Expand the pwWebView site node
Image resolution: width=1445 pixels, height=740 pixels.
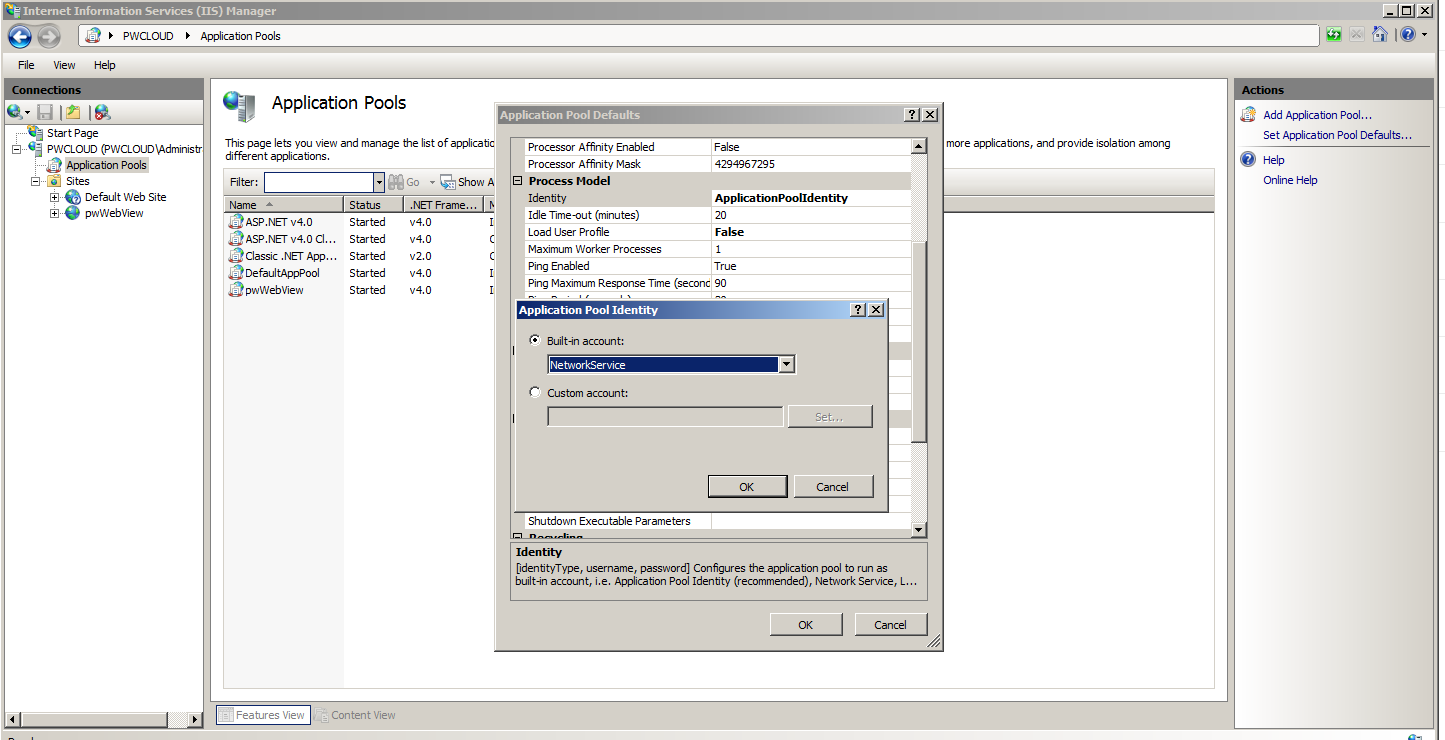point(55,213)
